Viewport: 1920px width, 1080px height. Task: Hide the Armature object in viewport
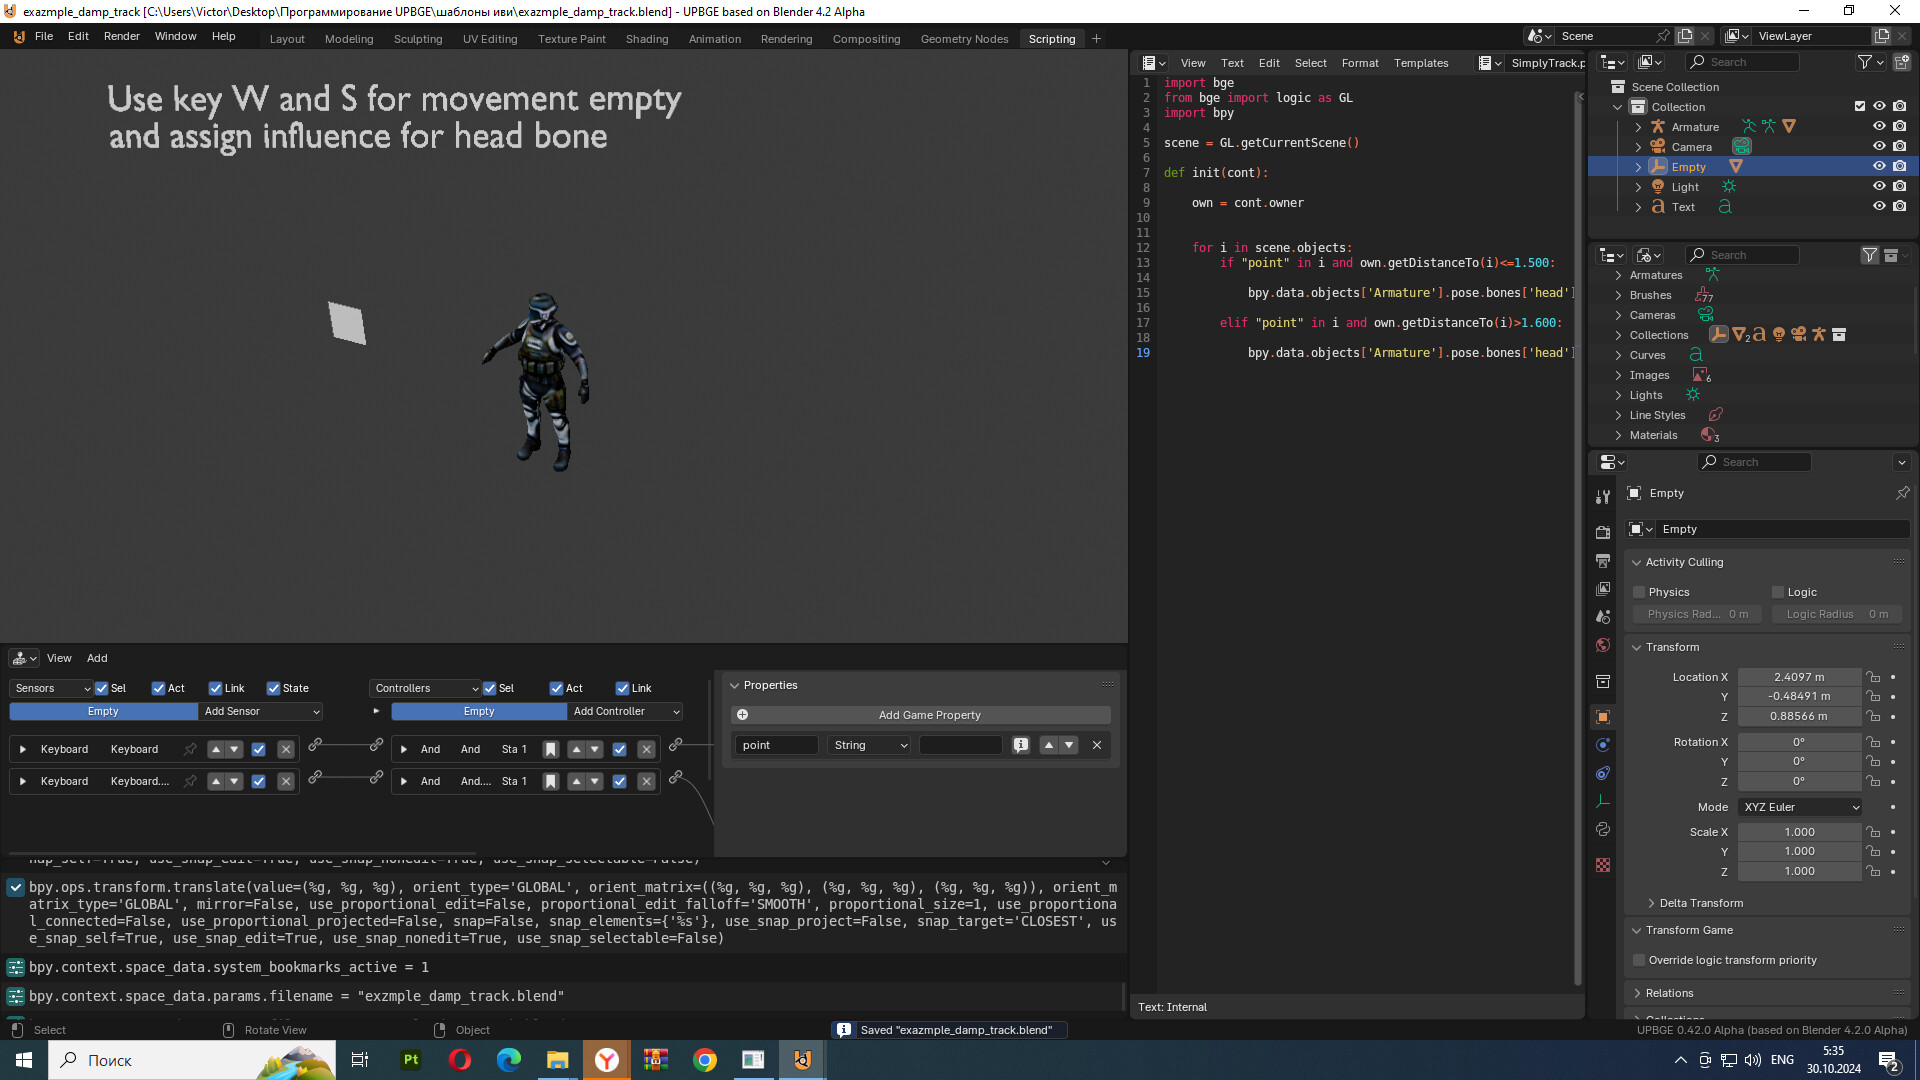click(x=1879, y=126)
